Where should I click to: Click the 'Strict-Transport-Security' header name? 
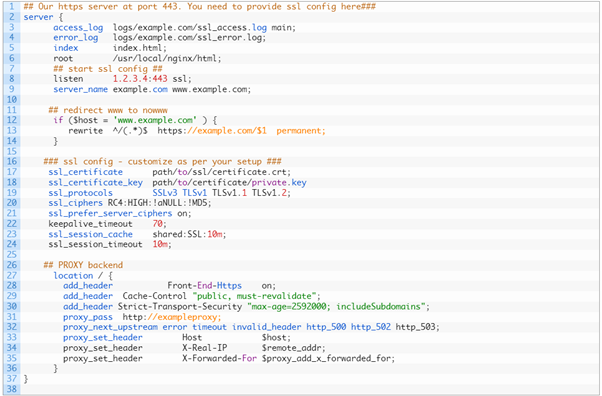click(180, 307)
